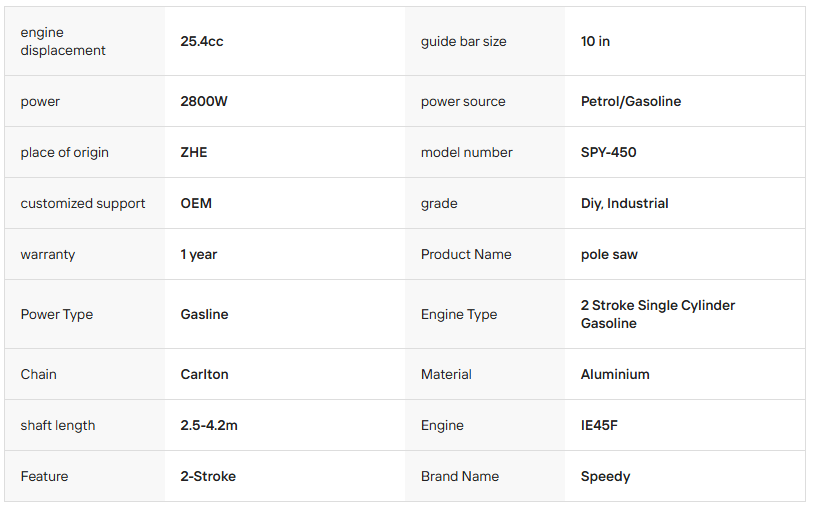
Task: Click the OEM customized support value
Action: (x=196, y=204)
